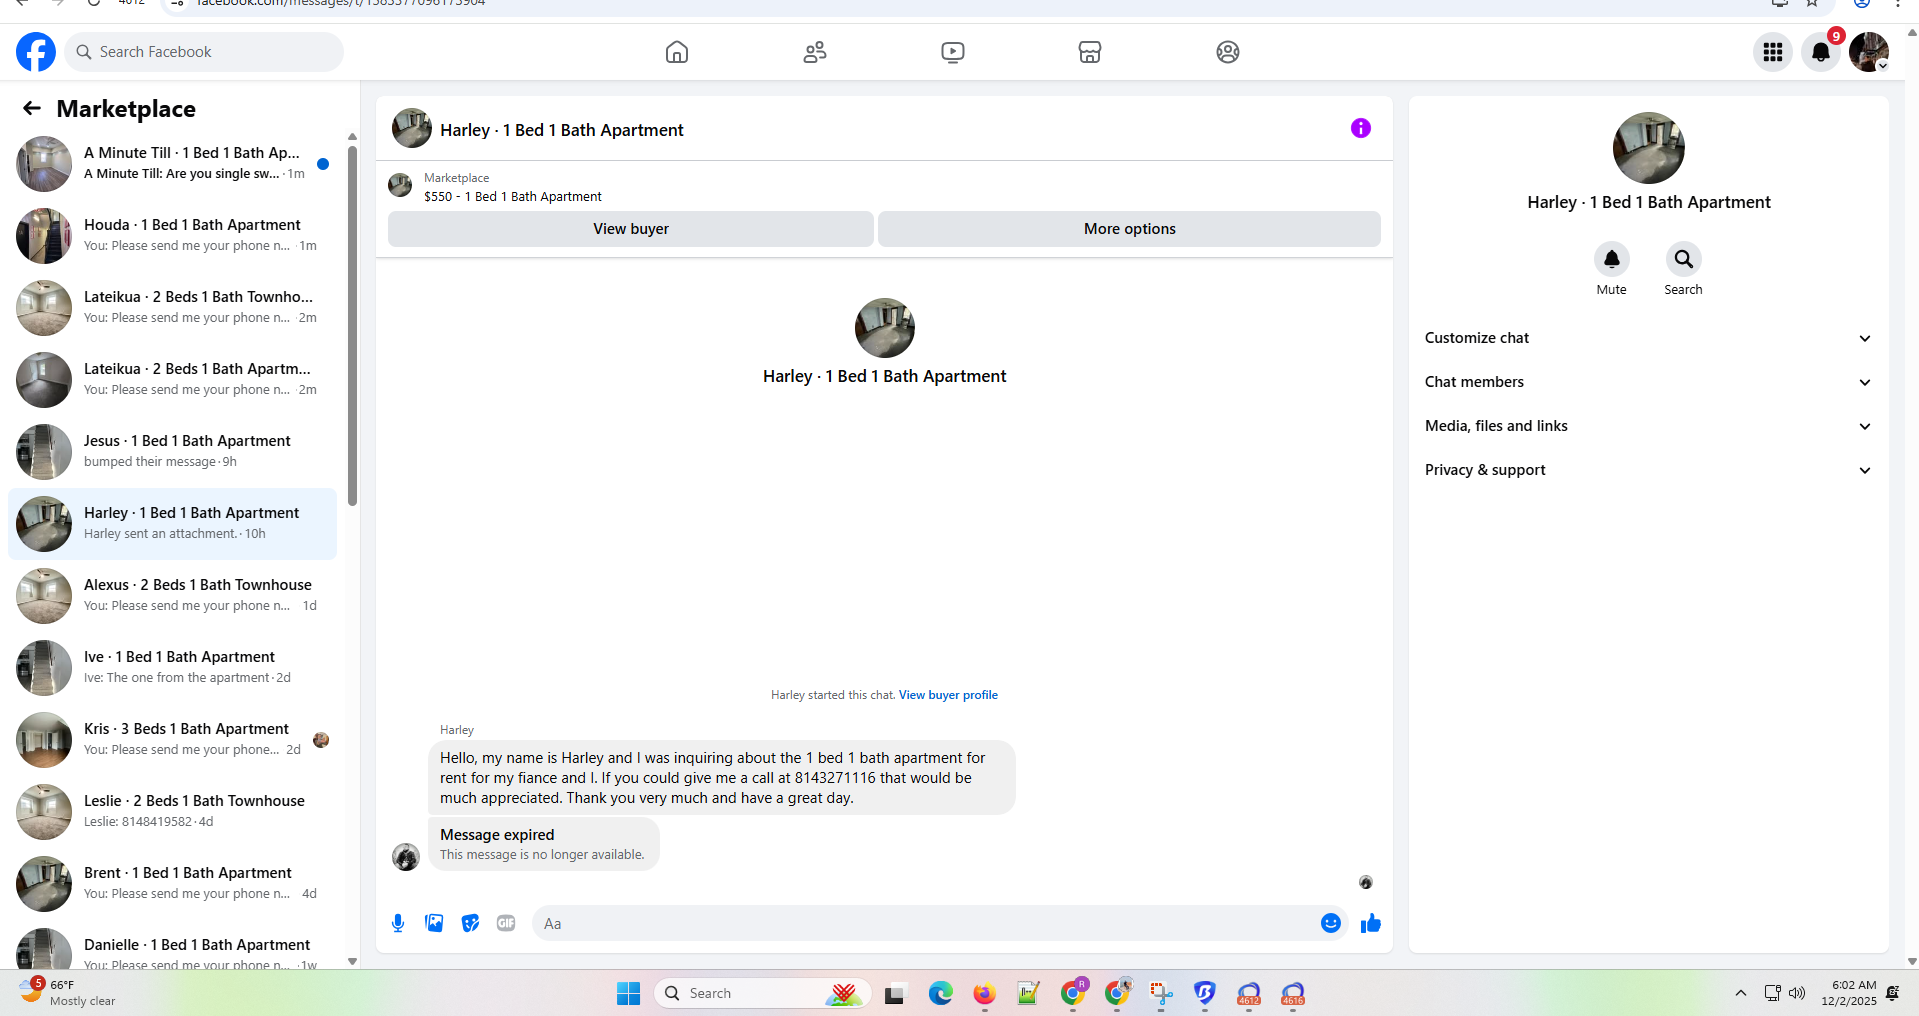Open Microsoft Edge from taskbar
1919x1016 pixels.
[x=941, y=993]
